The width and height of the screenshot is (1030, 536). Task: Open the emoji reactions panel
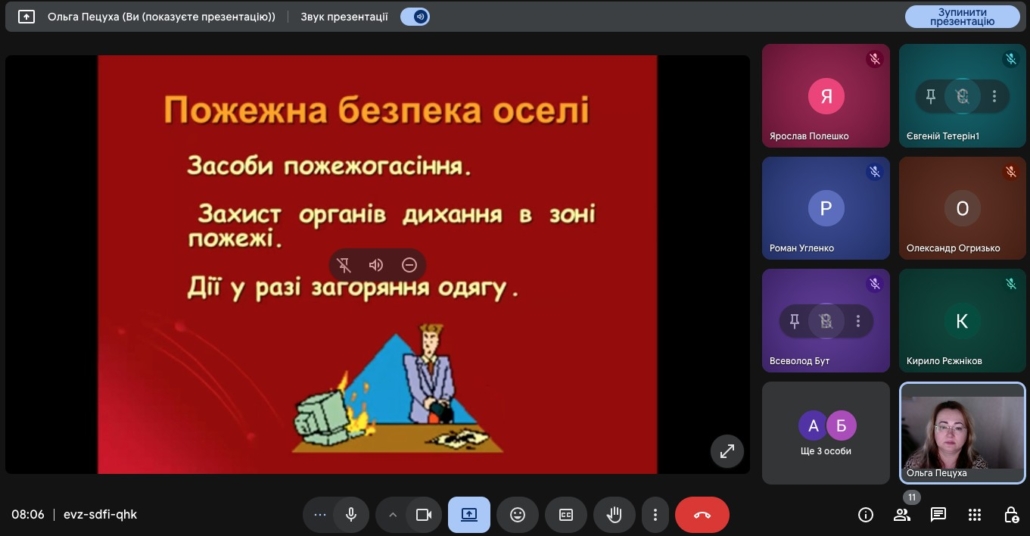coord(517,515)
